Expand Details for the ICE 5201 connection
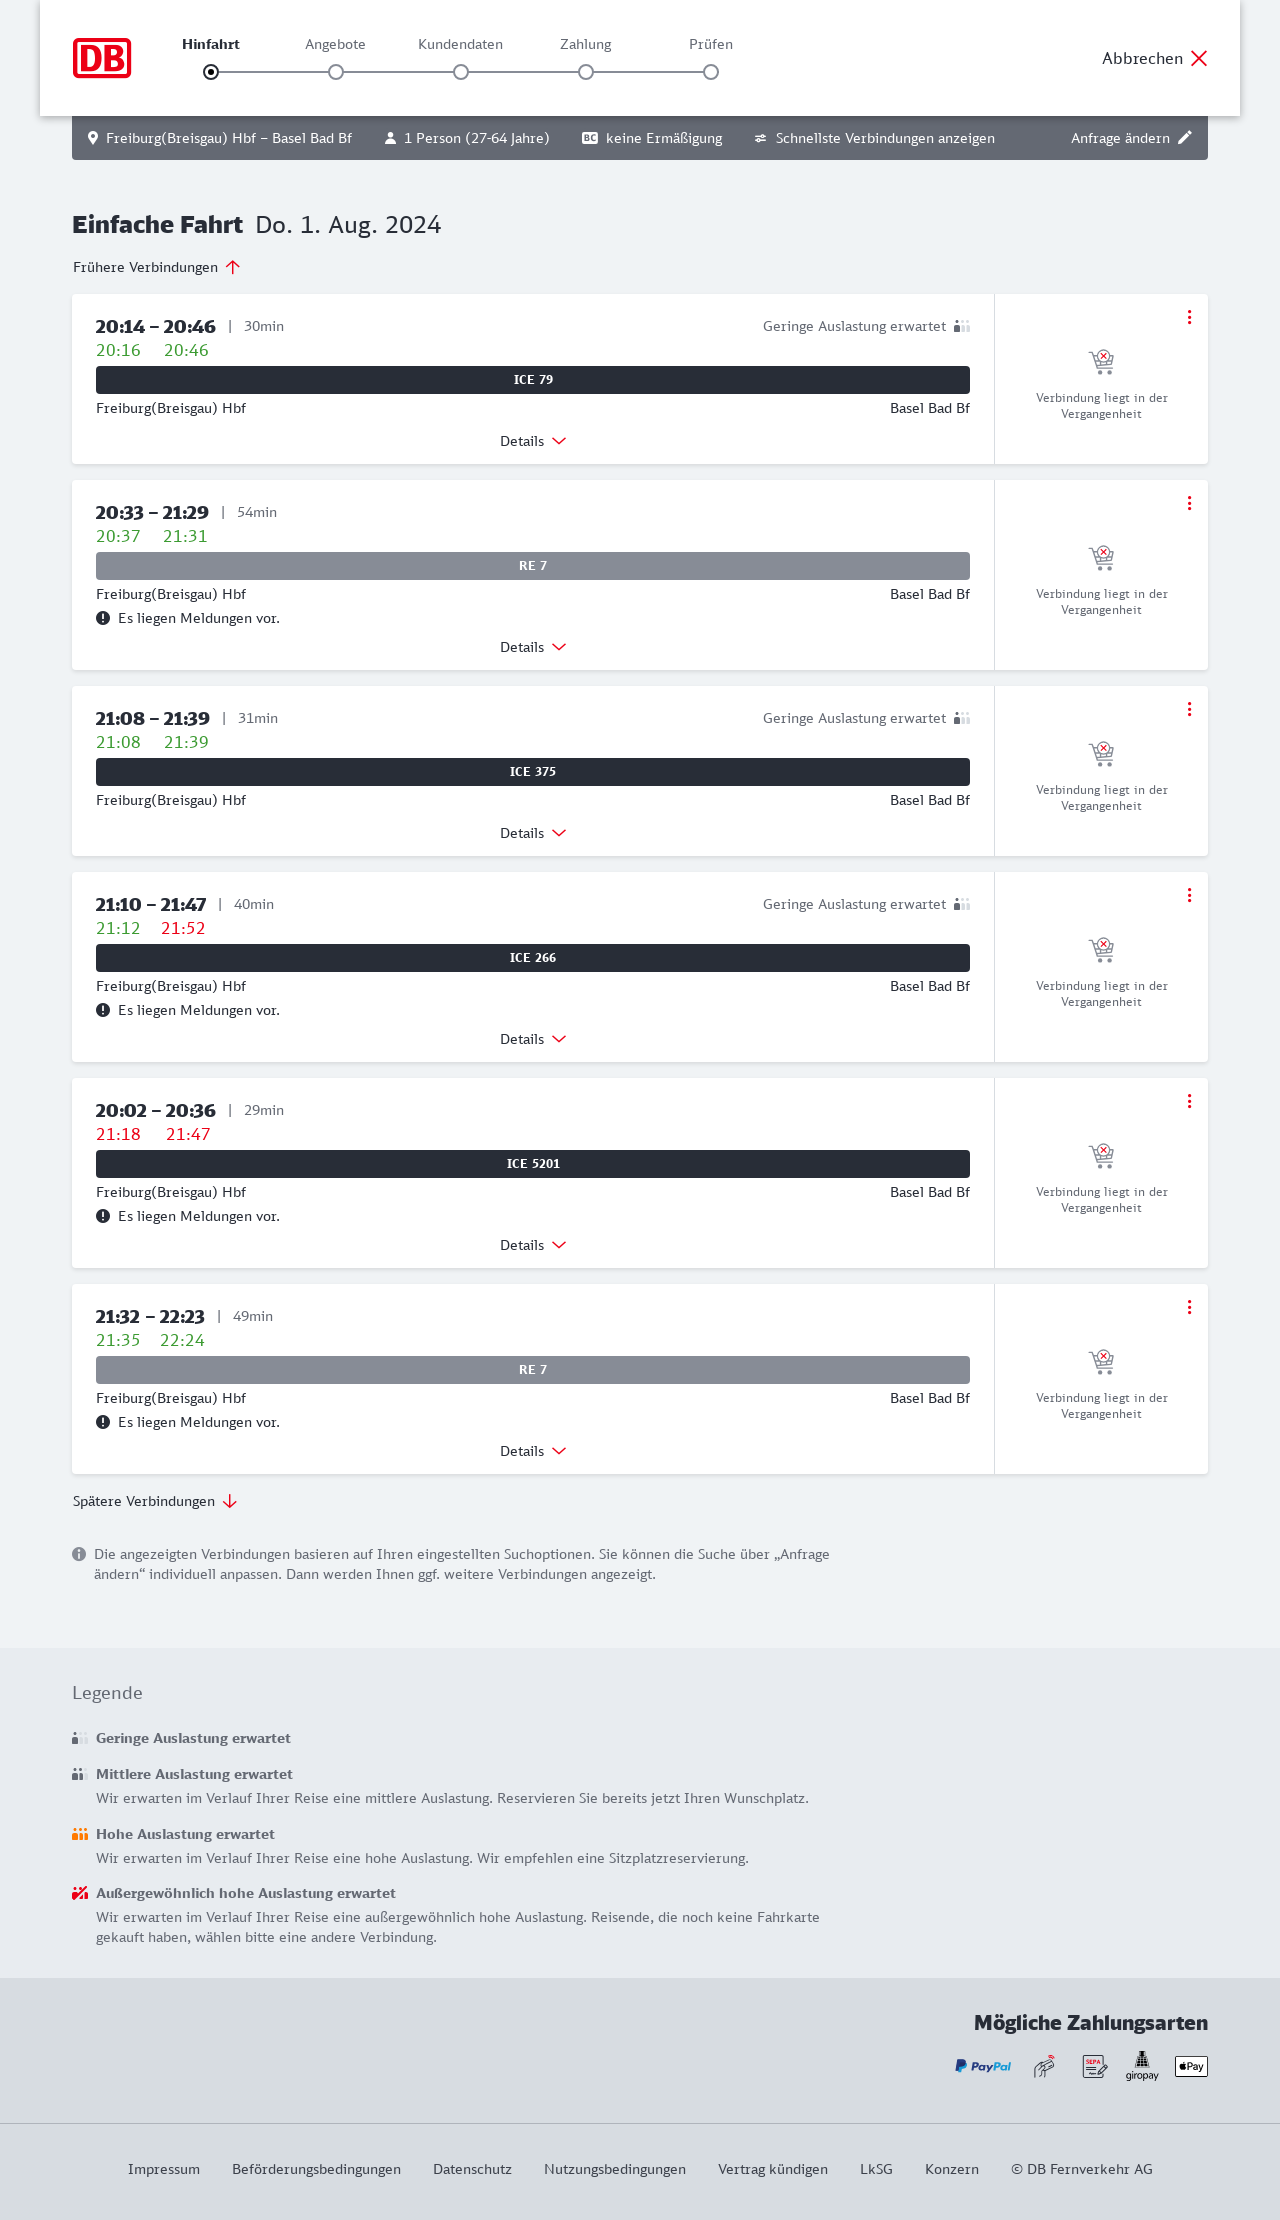The image size is (1280, 2220). (533, 1245)
